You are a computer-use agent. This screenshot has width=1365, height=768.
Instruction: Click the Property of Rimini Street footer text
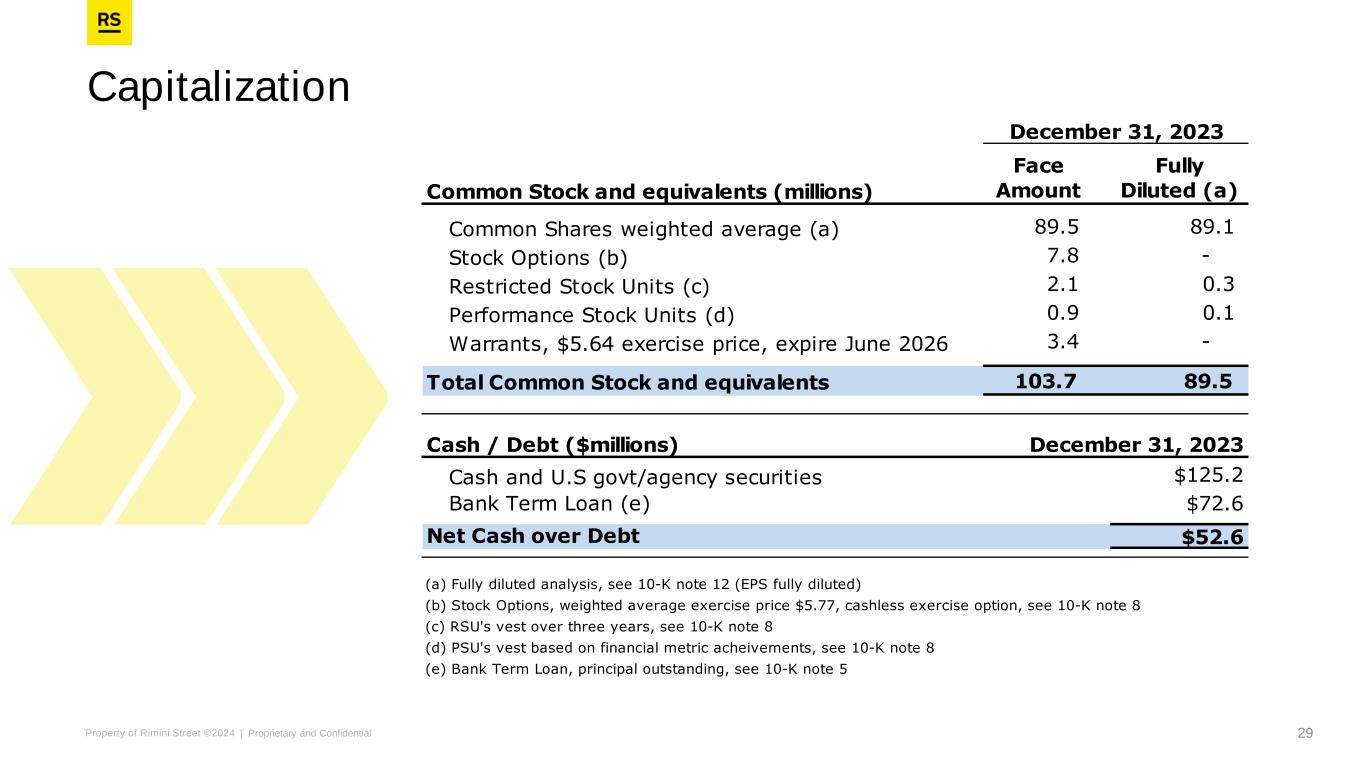229,733
